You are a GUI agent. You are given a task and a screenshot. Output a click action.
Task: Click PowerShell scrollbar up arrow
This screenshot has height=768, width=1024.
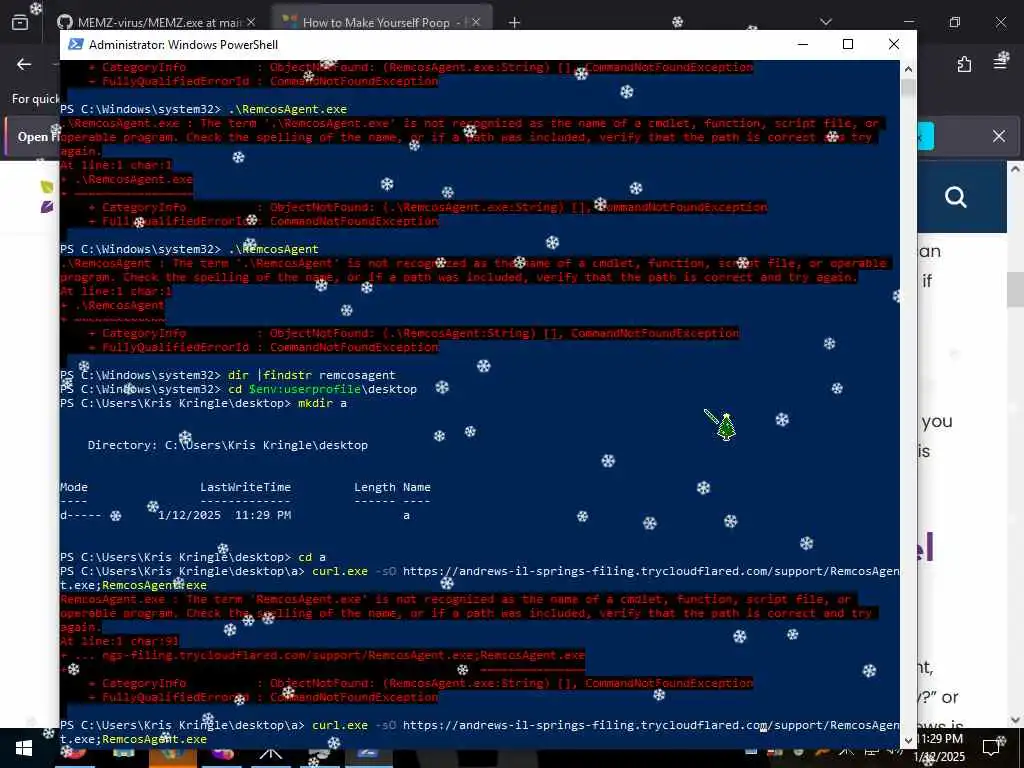tap(908, 69)
